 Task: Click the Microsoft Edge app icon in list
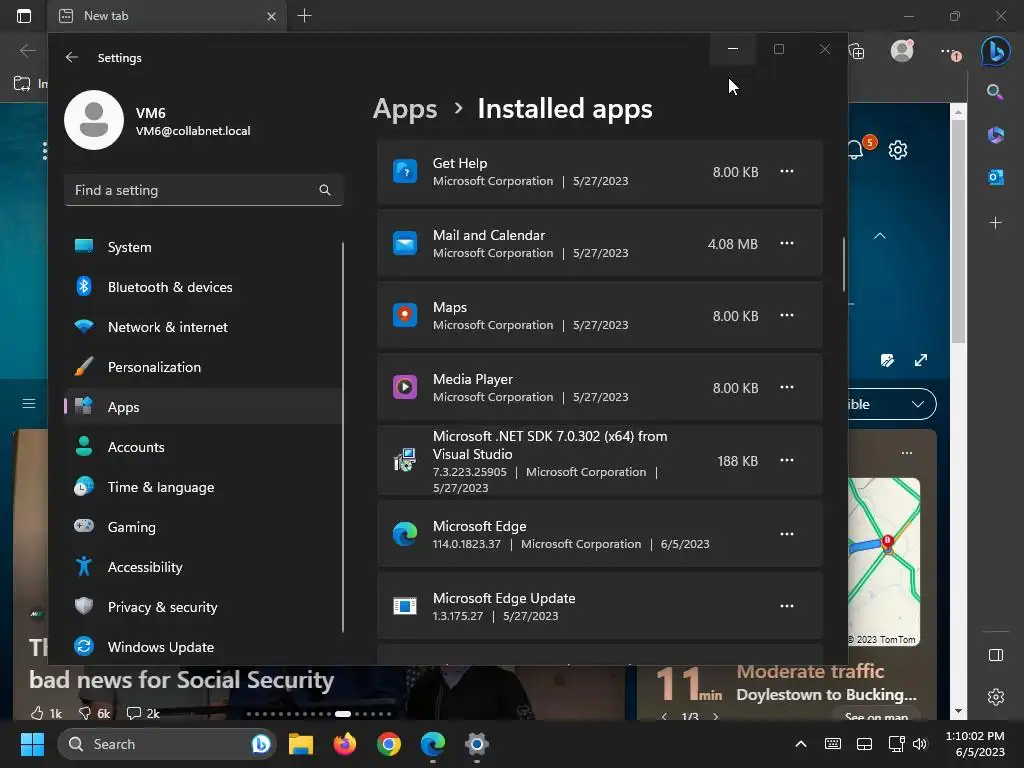coord(405,534)
